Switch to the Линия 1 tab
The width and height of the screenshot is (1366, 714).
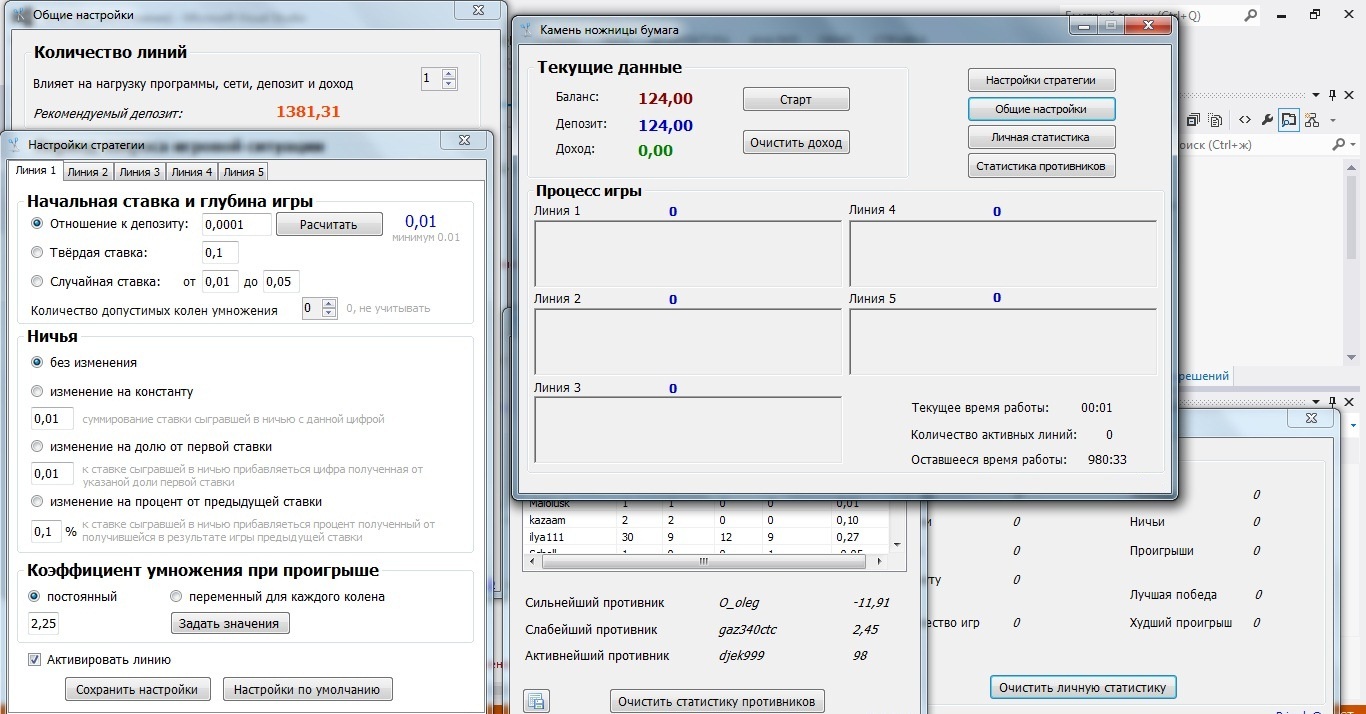click(36, 170)
